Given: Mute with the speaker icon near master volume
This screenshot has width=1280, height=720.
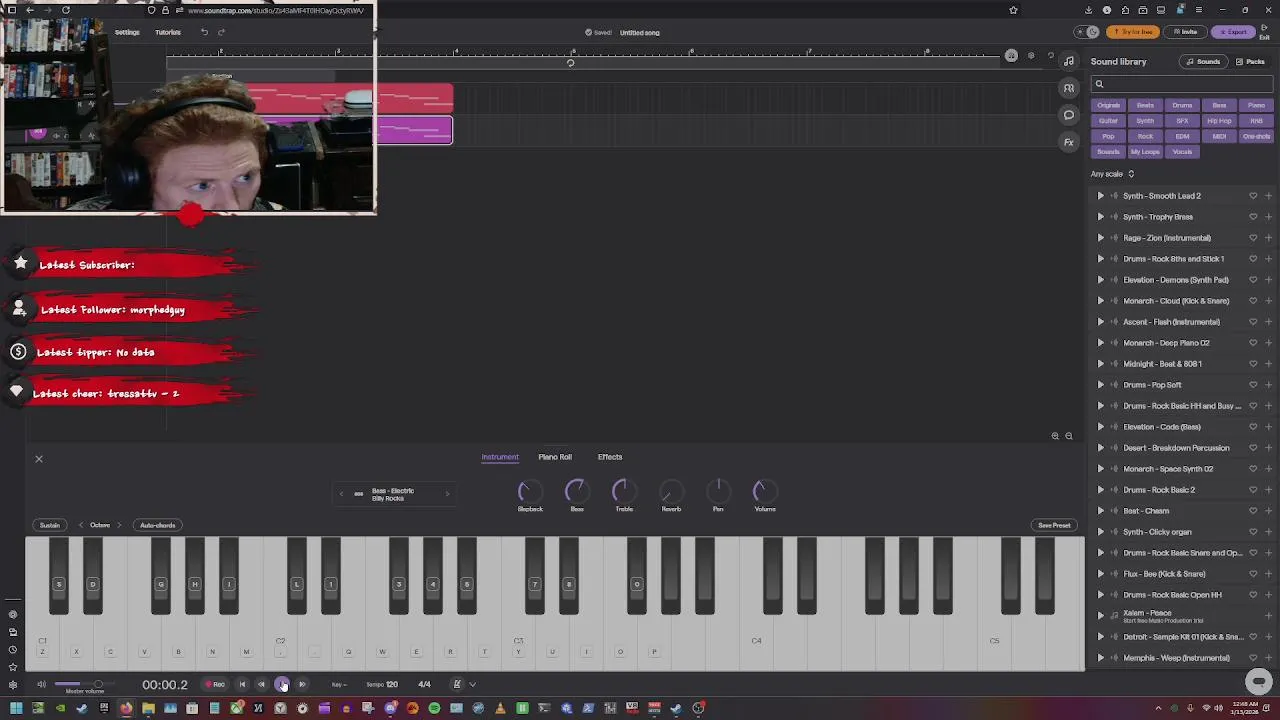Looking at the screenshot, I should pyautogui.click(x=41, y=685).
